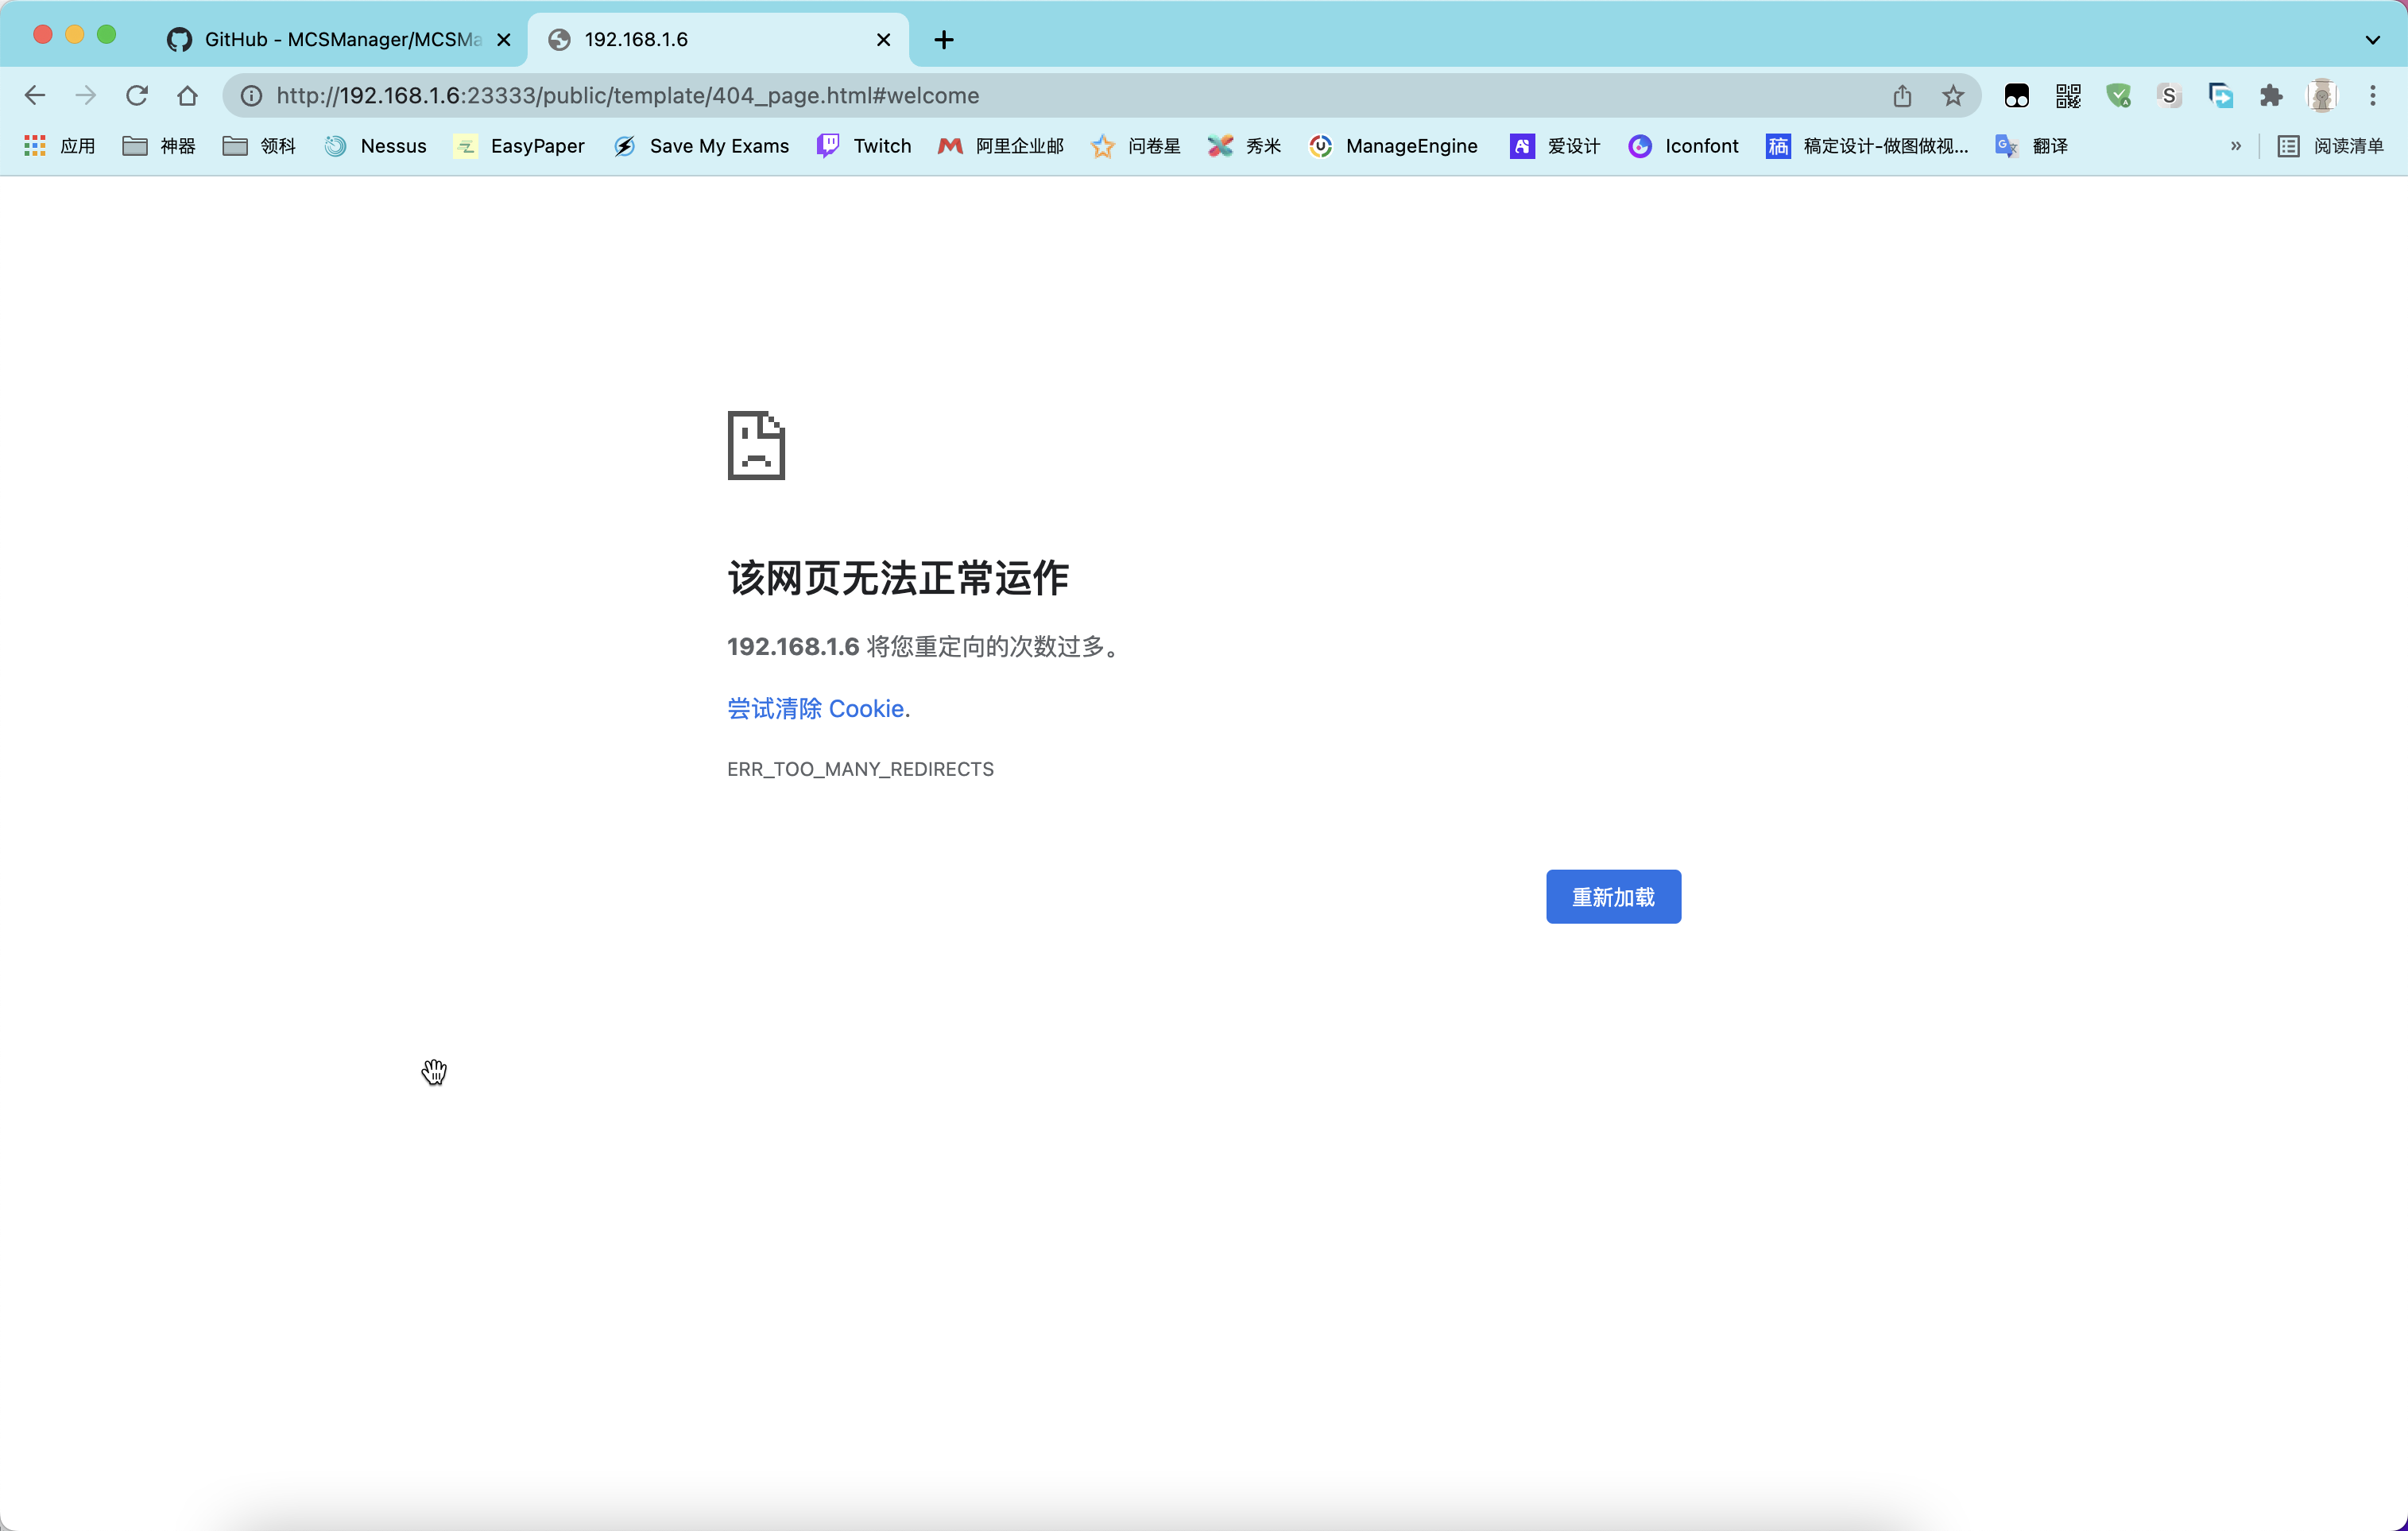Open the tab search dropdown arrow
The image size is (2408, 1531).
(2372, 40)
